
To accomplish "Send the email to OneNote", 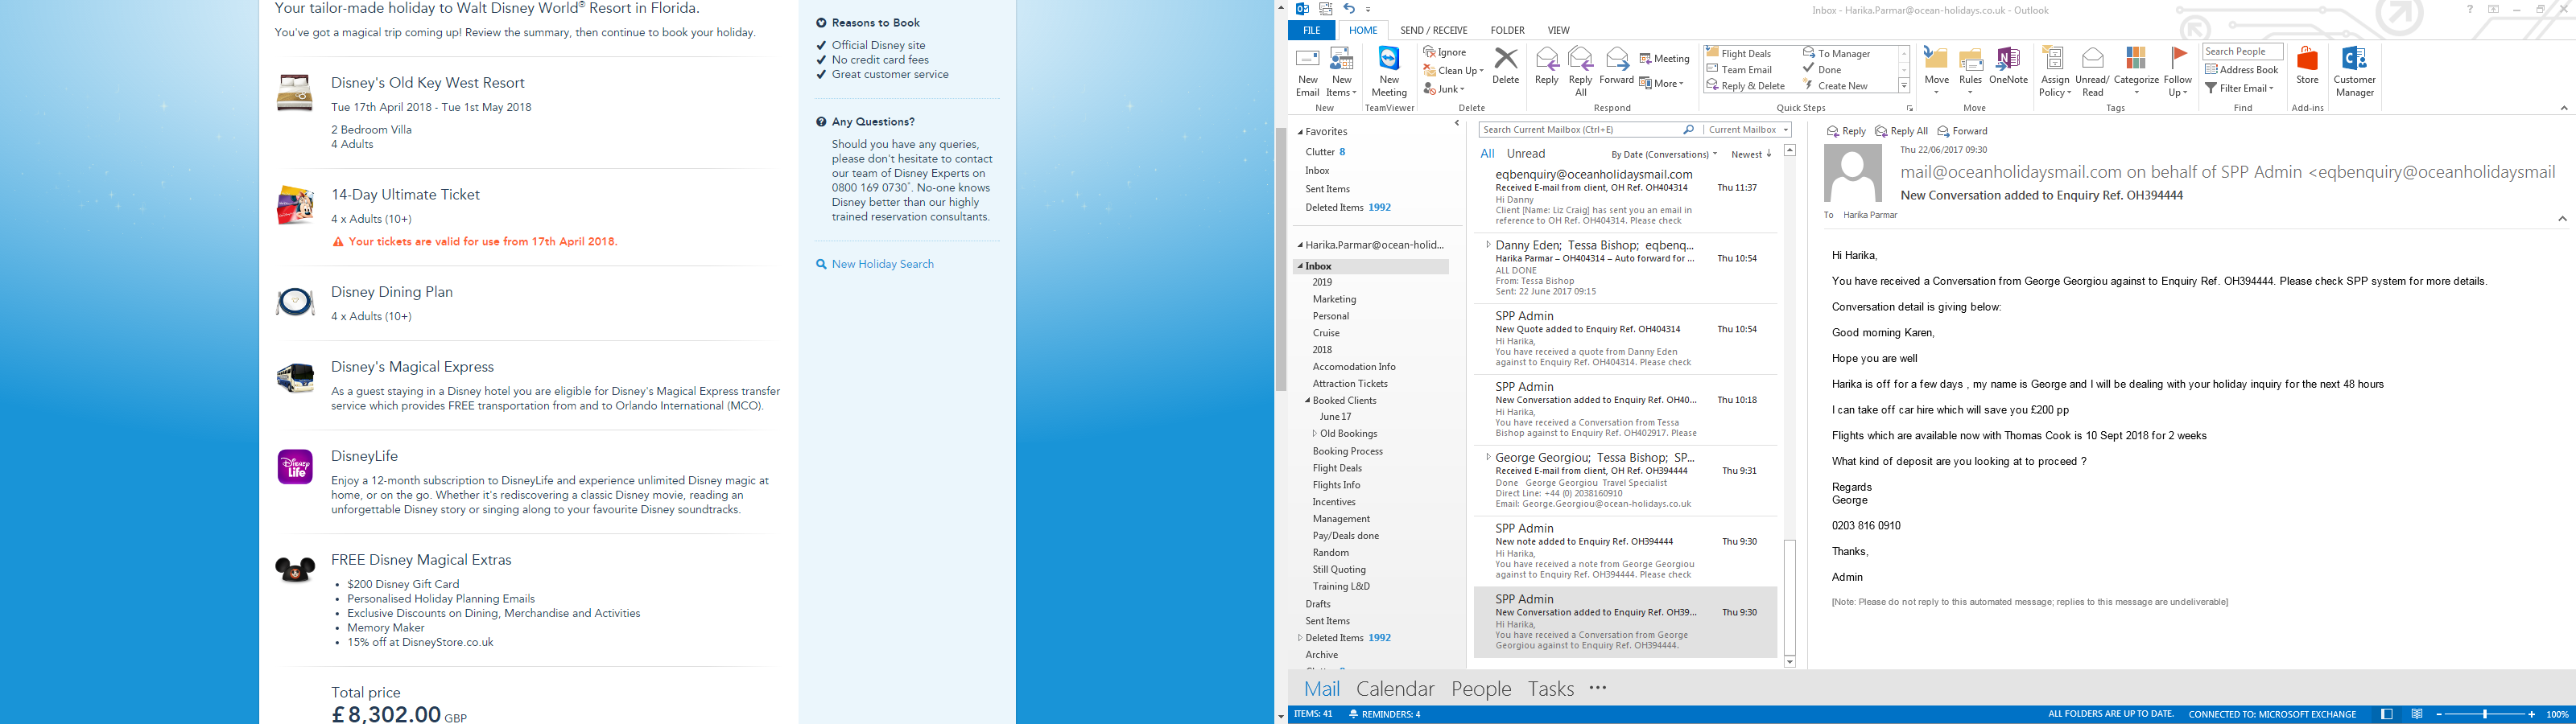I will pyautogui.click(x=2008, y=66).
